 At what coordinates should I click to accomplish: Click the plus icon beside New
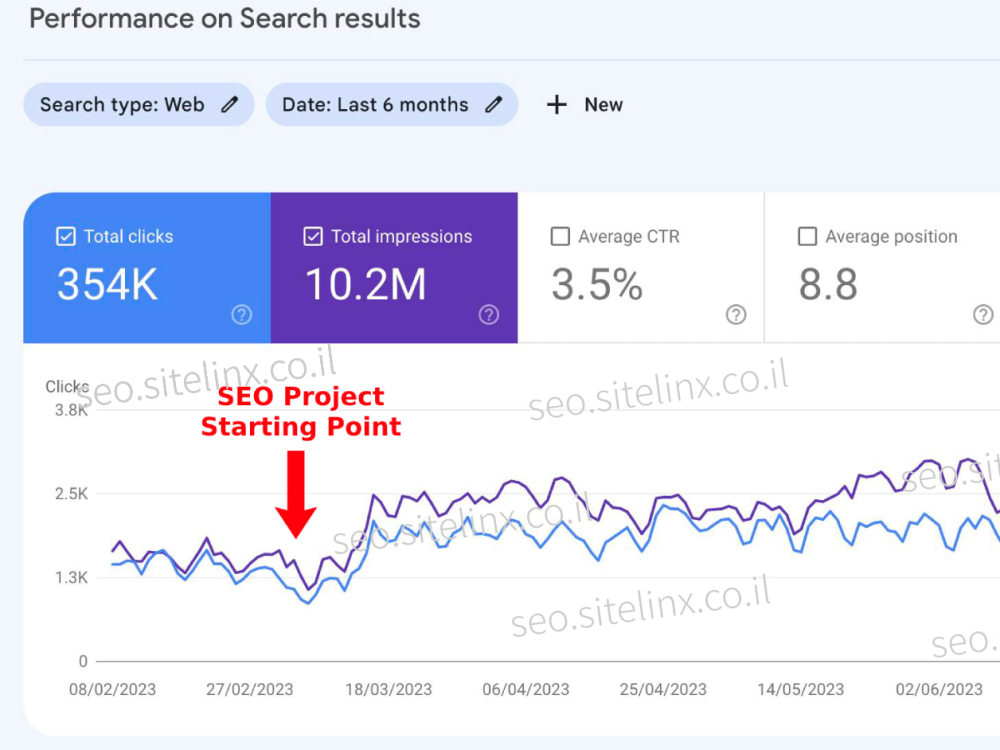click(x=557, y=105)
